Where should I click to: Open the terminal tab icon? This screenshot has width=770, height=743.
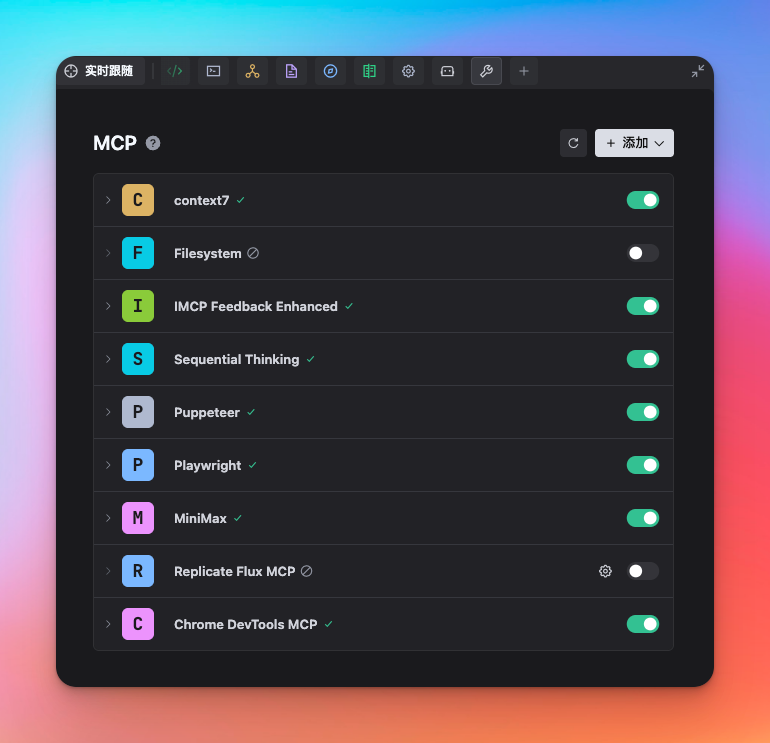[x=213, y=71]
